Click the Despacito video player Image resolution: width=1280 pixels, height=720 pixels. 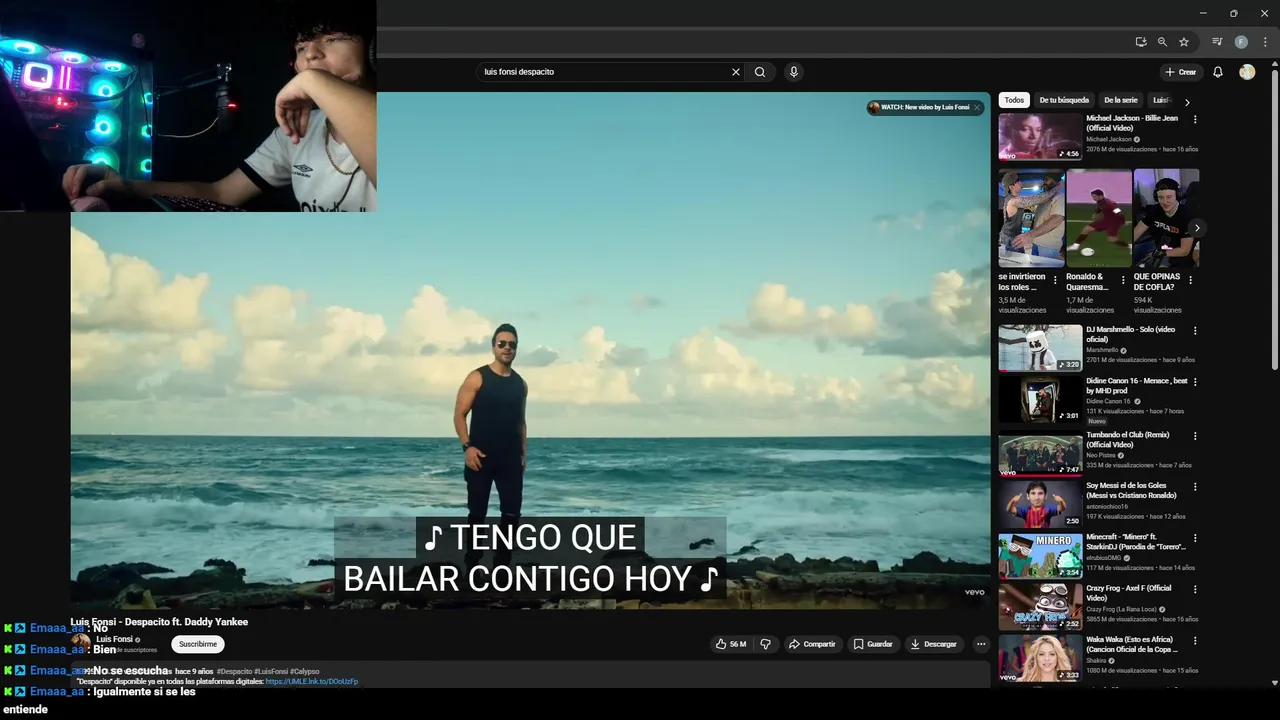530,350
